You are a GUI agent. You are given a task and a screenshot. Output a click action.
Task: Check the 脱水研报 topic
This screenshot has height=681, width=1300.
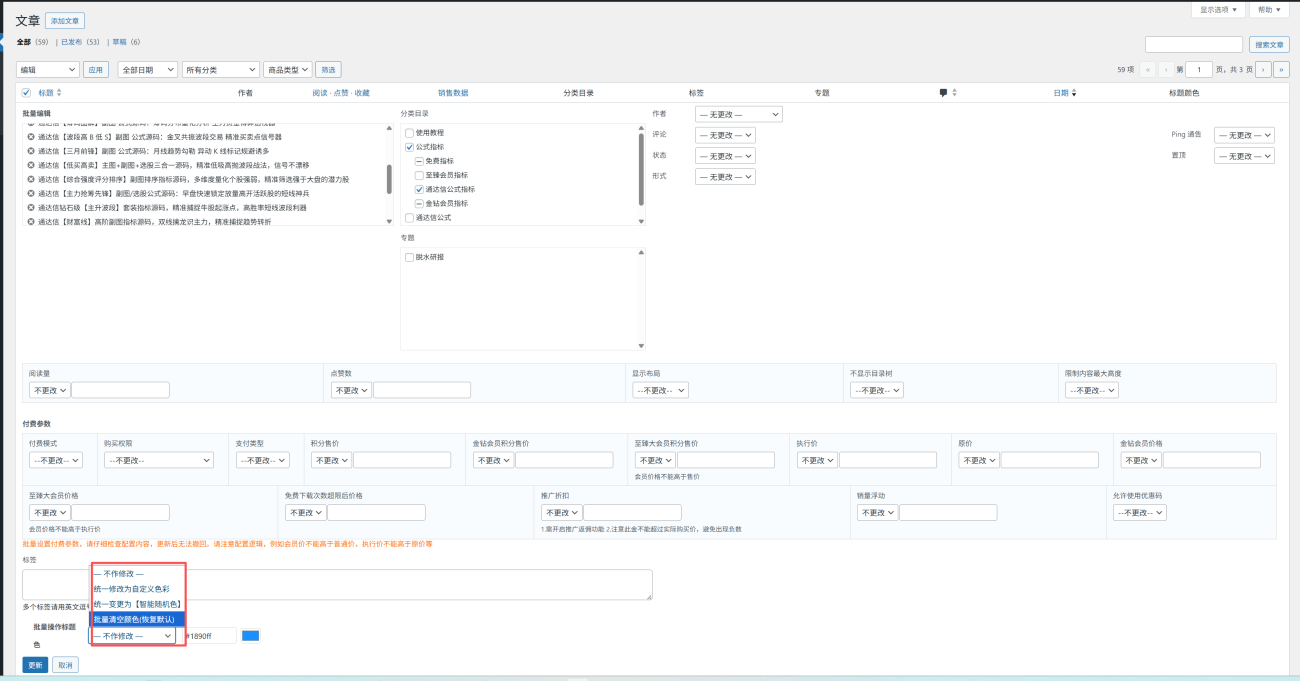(x=409, y=257)
